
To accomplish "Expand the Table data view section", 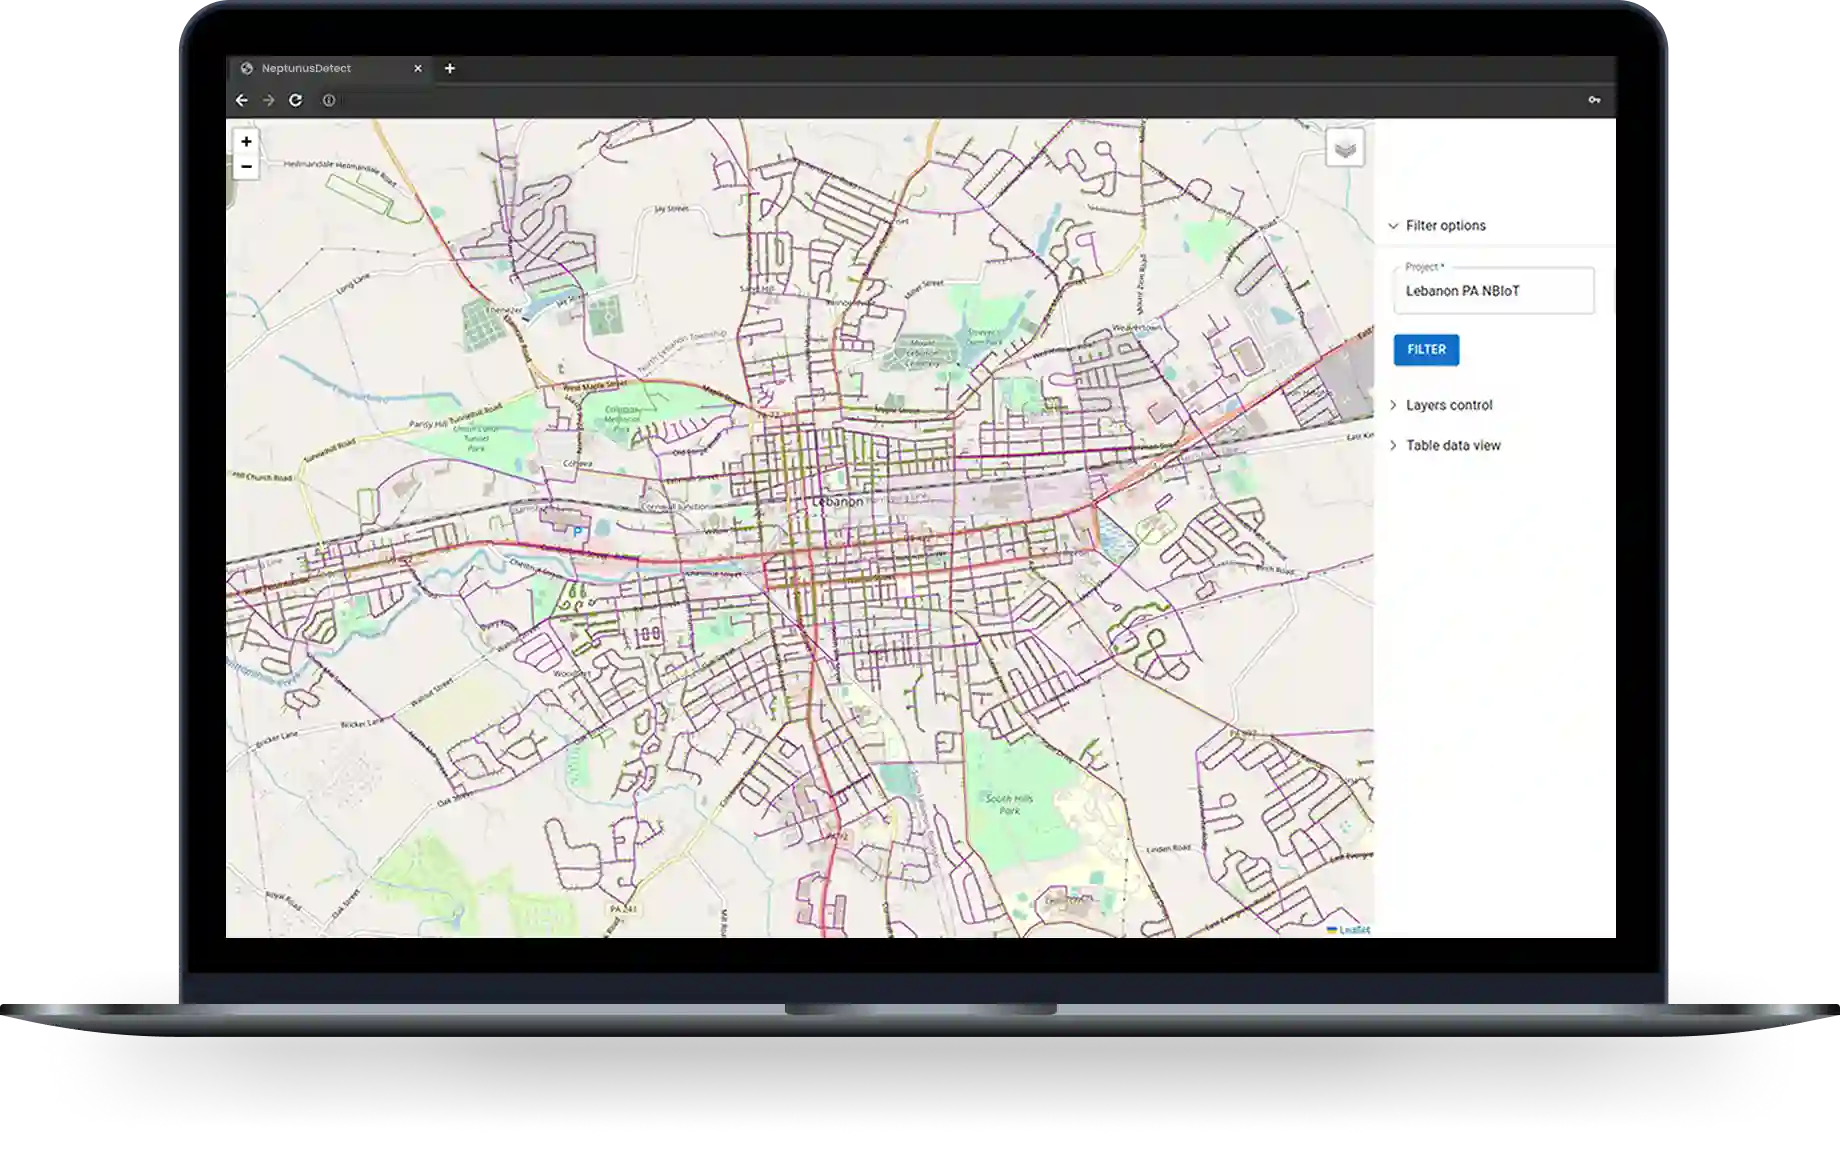I will 1452,445.
